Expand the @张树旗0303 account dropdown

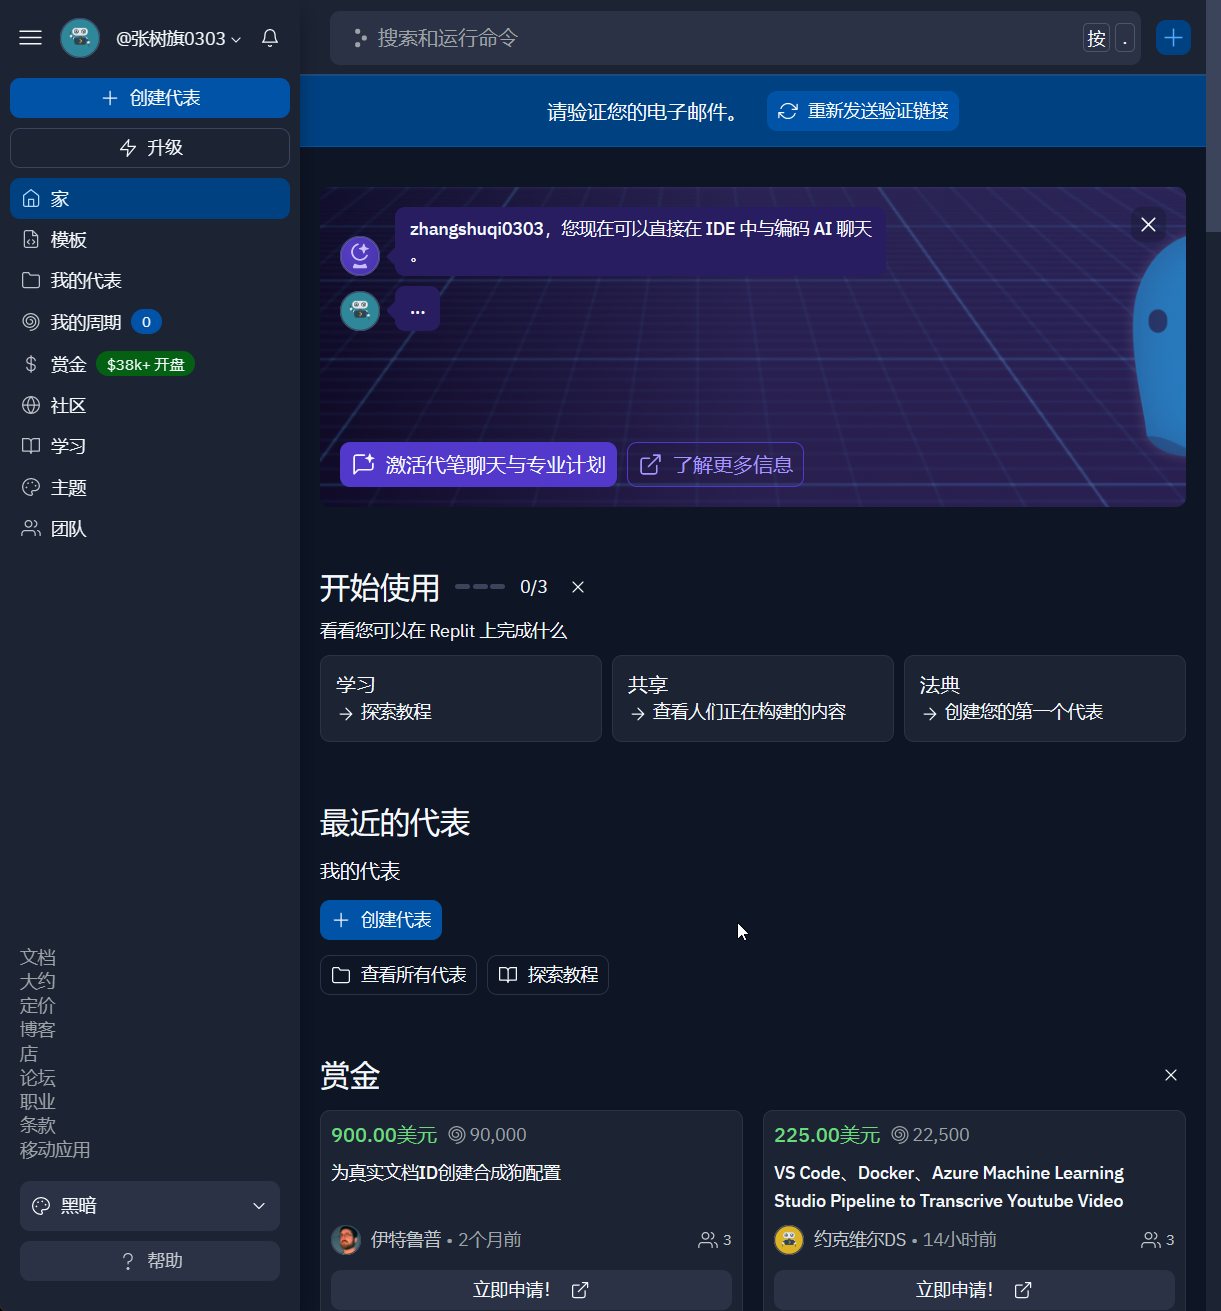pyautogui.click(x=178, y=38)
